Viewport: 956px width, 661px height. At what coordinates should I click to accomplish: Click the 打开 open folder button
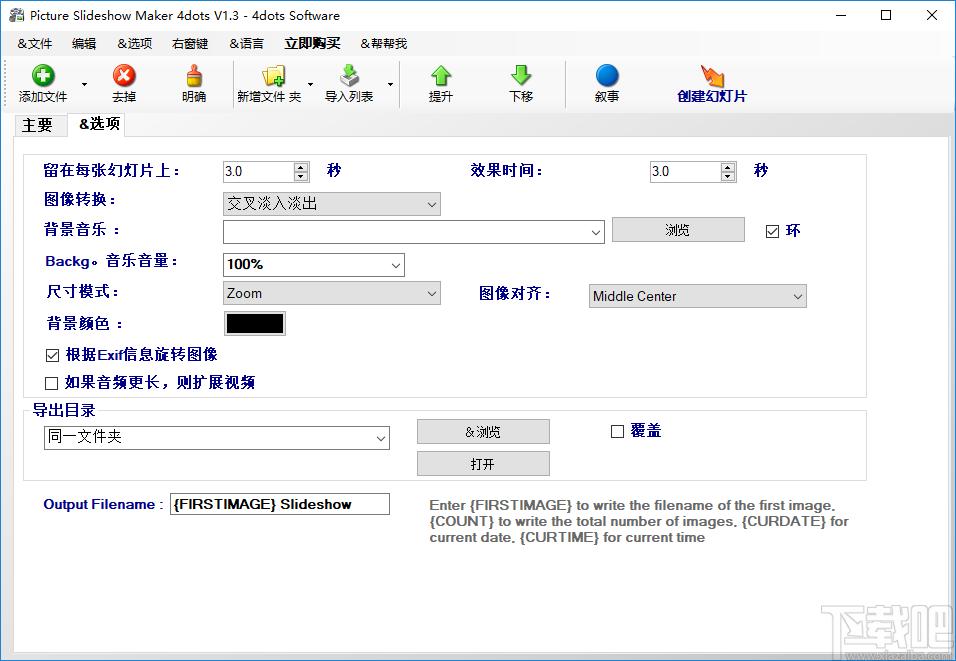[x=483, y=463]
